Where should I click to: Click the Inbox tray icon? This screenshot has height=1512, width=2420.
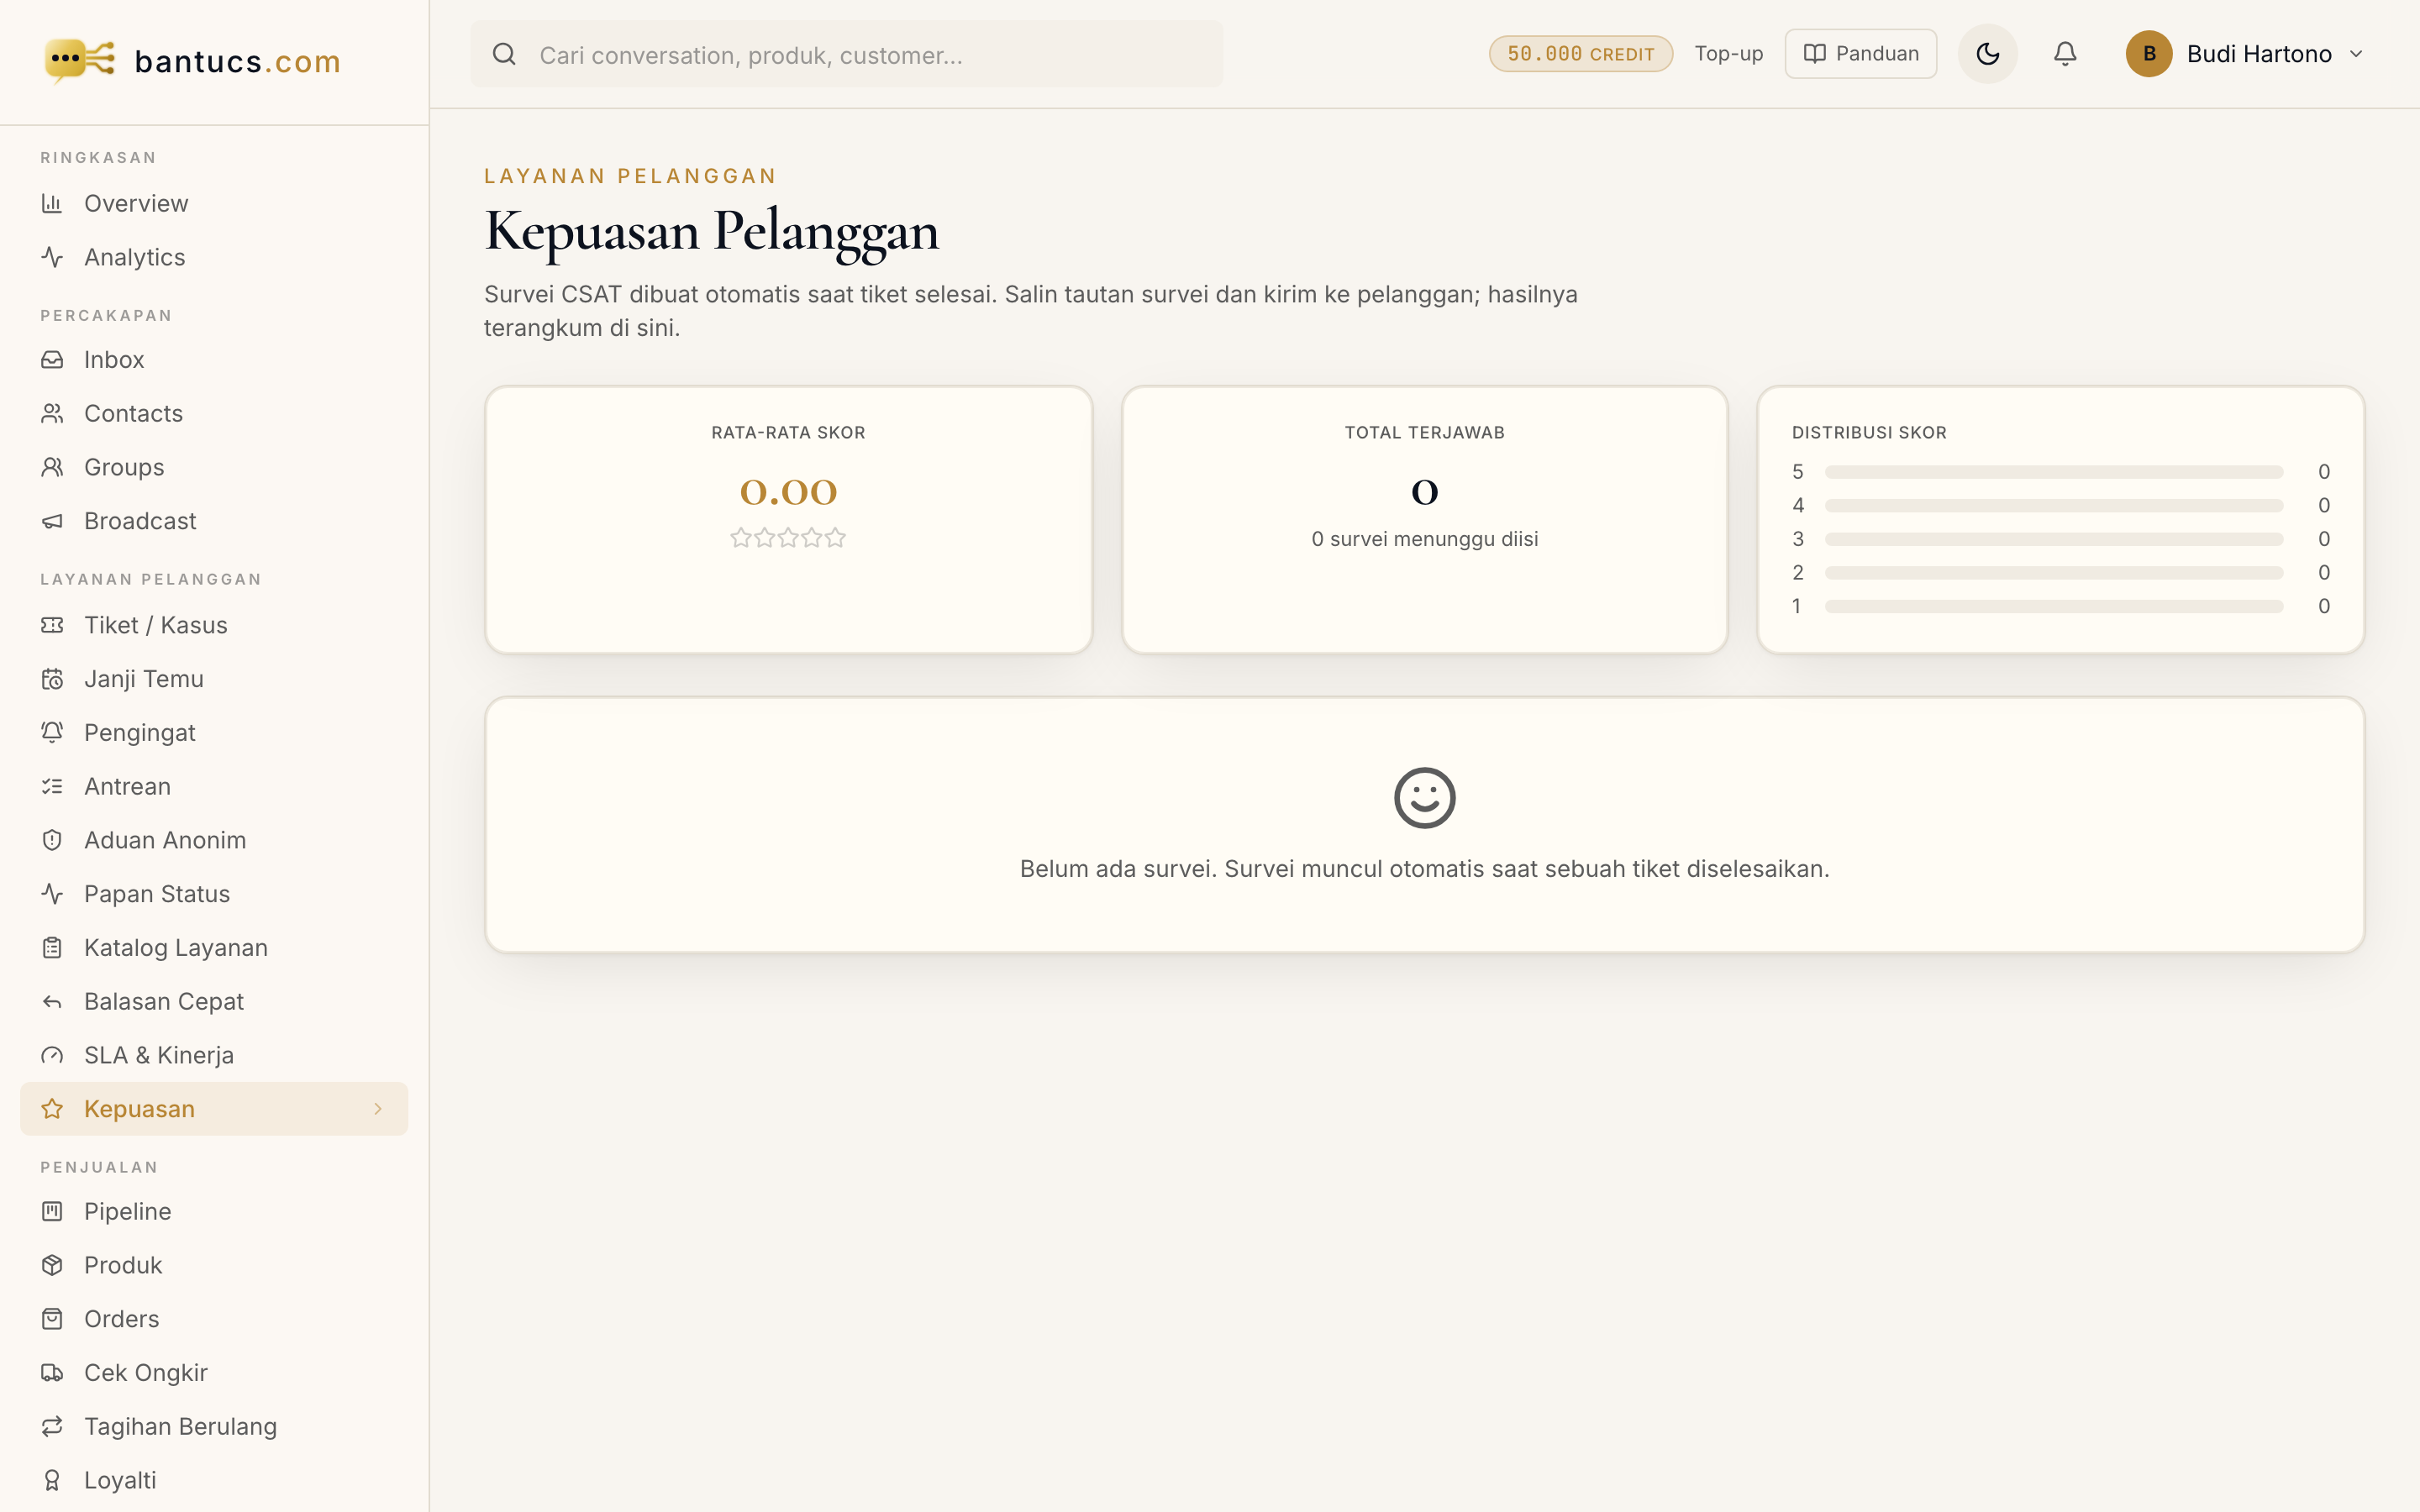click(x=52, y=359)
